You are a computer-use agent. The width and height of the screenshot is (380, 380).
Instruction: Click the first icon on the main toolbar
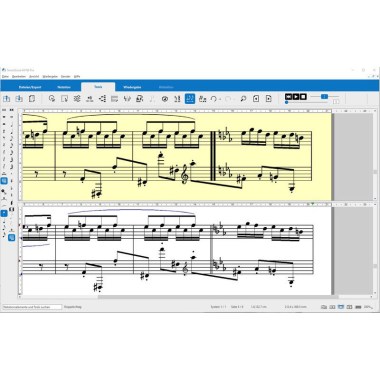pyautogui.click(x=6, y=99)
